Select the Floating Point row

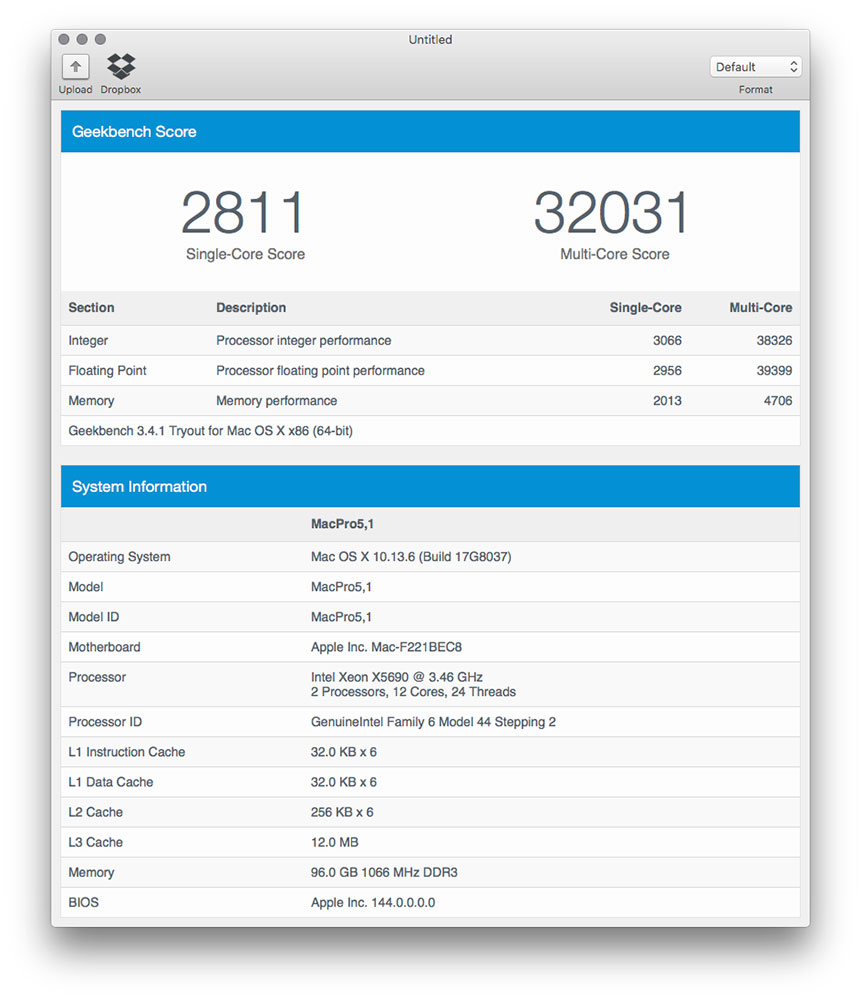430,371
